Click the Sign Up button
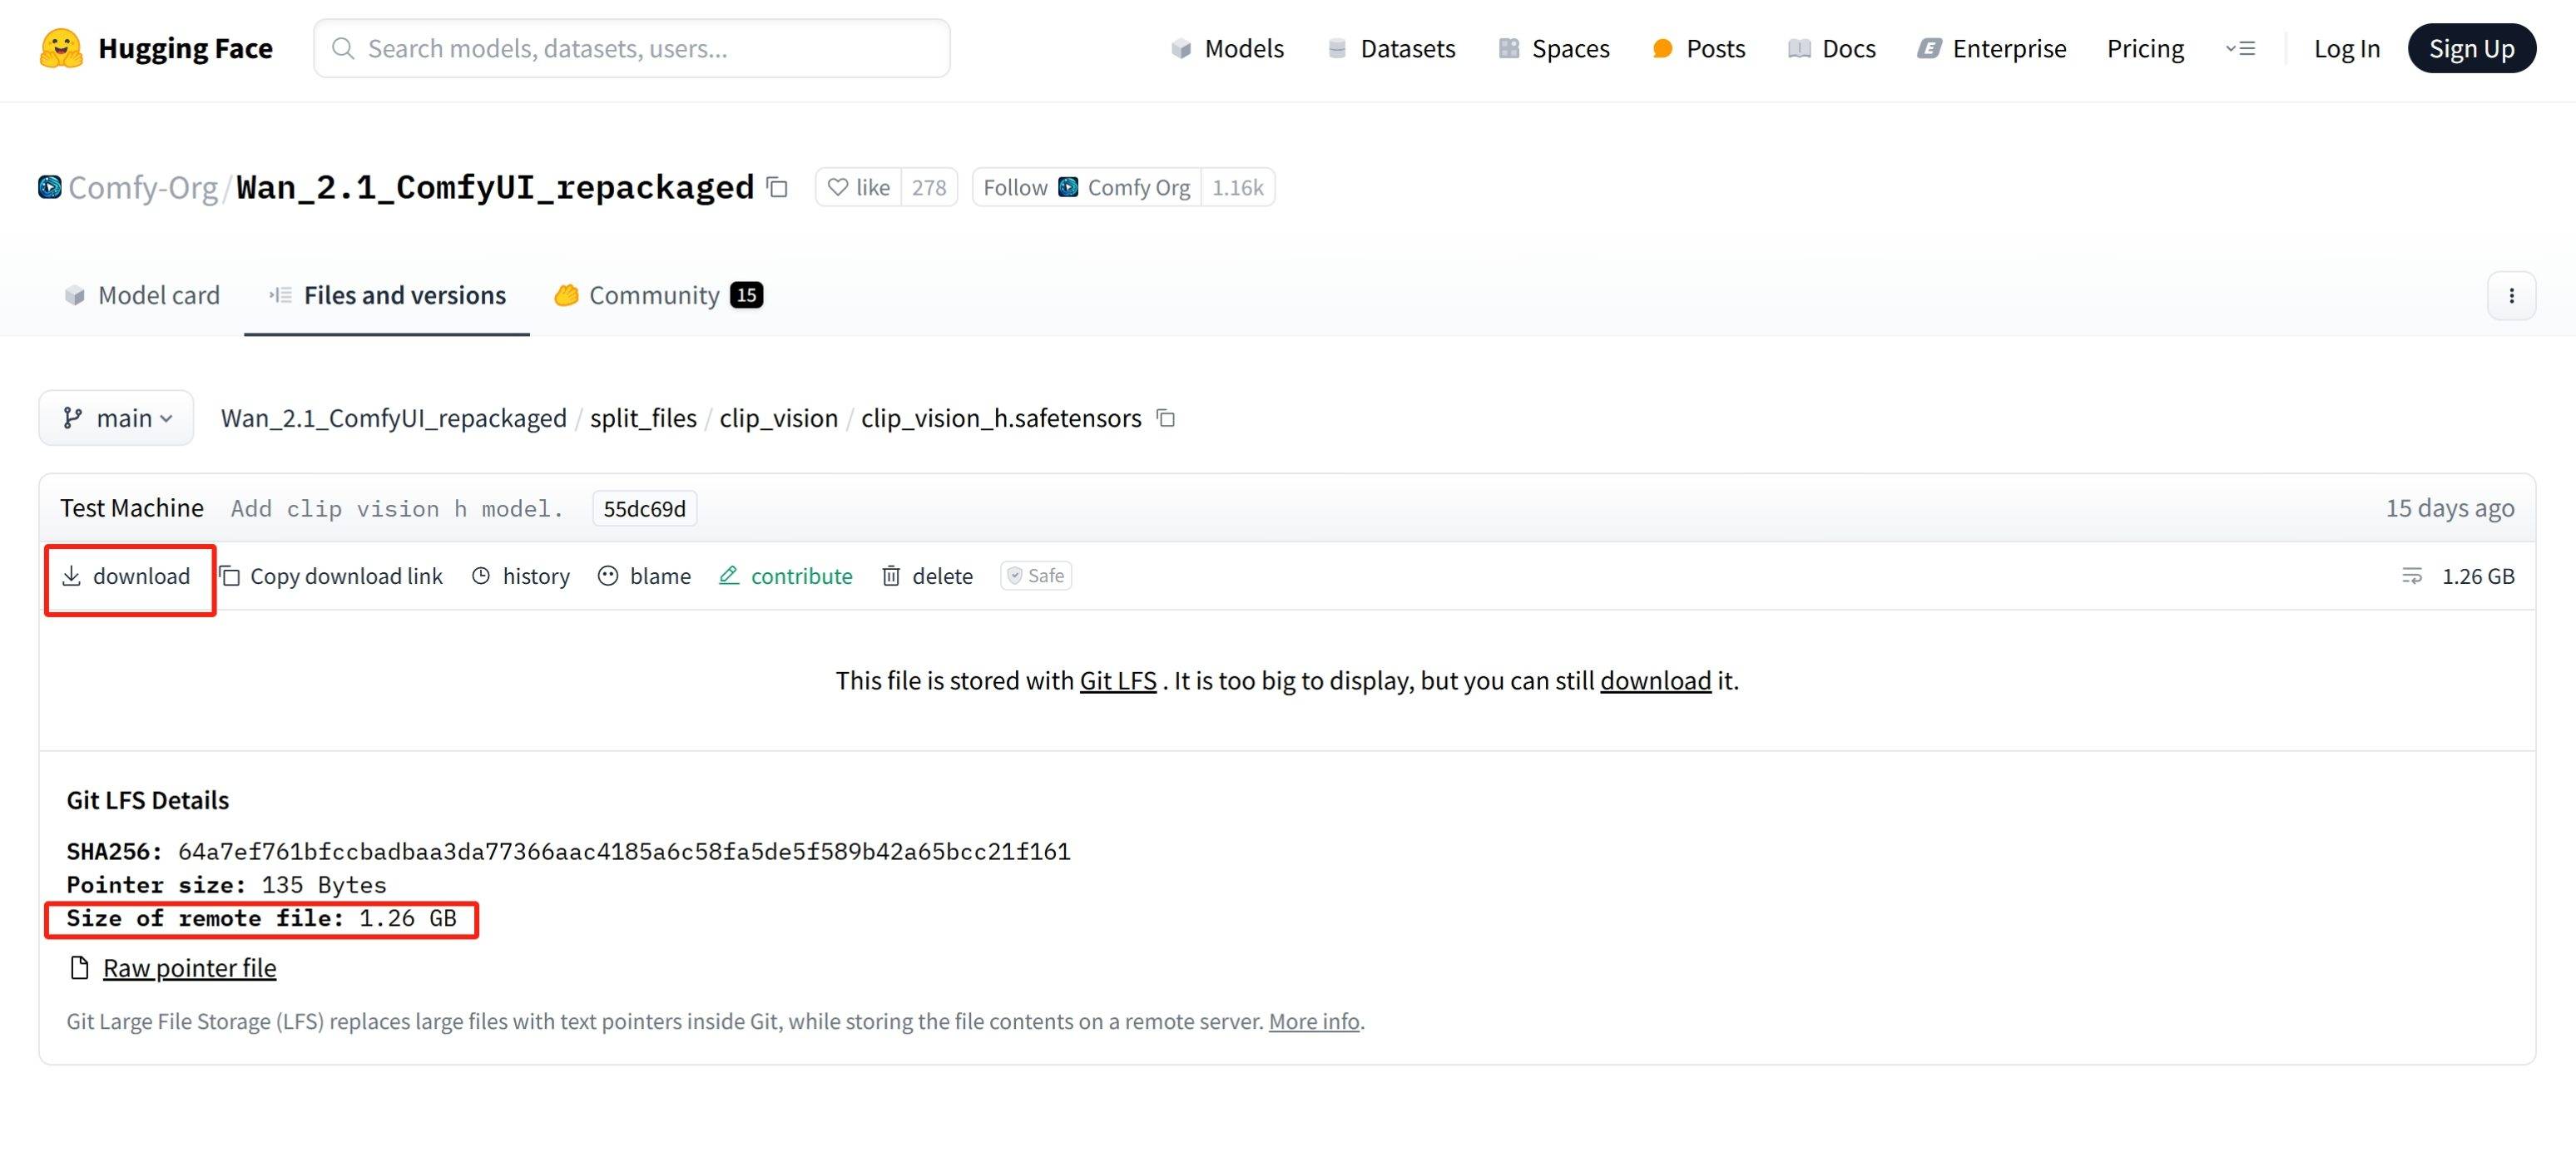Image resolution: width=2576 pixels, height=1162 pixels. [2471, 48]
